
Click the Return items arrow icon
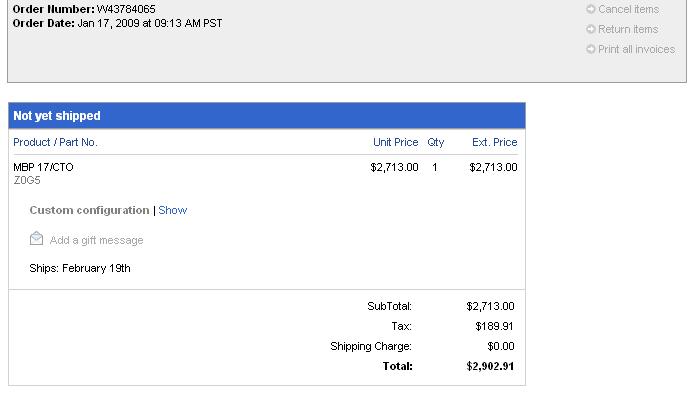click(x=590, y=29)
